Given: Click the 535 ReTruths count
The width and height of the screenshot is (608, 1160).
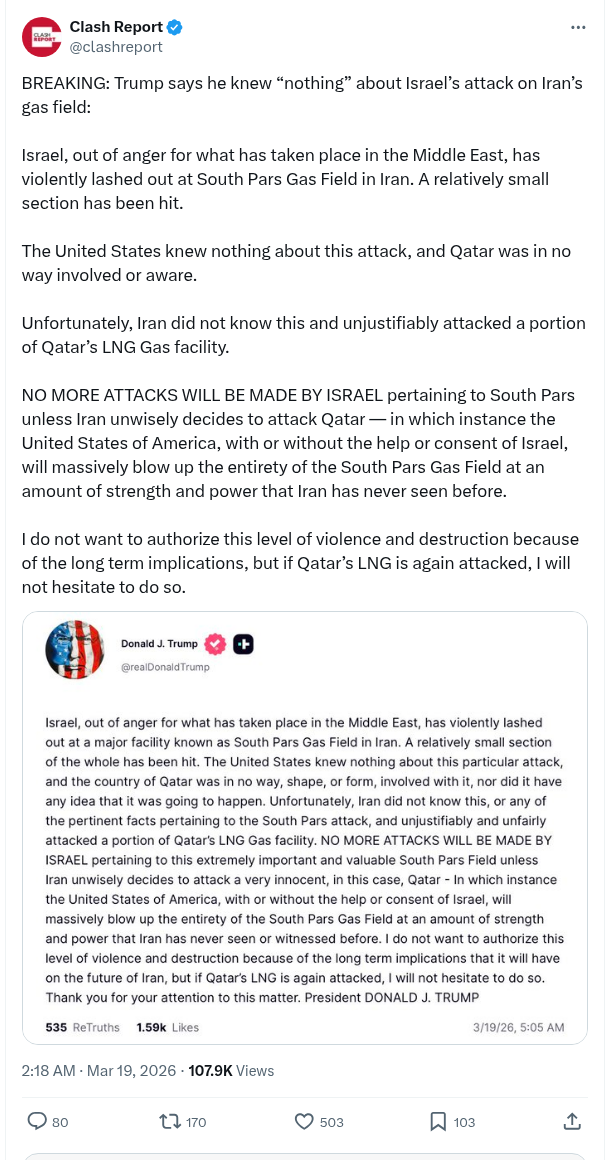Looking at the screenshot, I should coord(83,1027).
